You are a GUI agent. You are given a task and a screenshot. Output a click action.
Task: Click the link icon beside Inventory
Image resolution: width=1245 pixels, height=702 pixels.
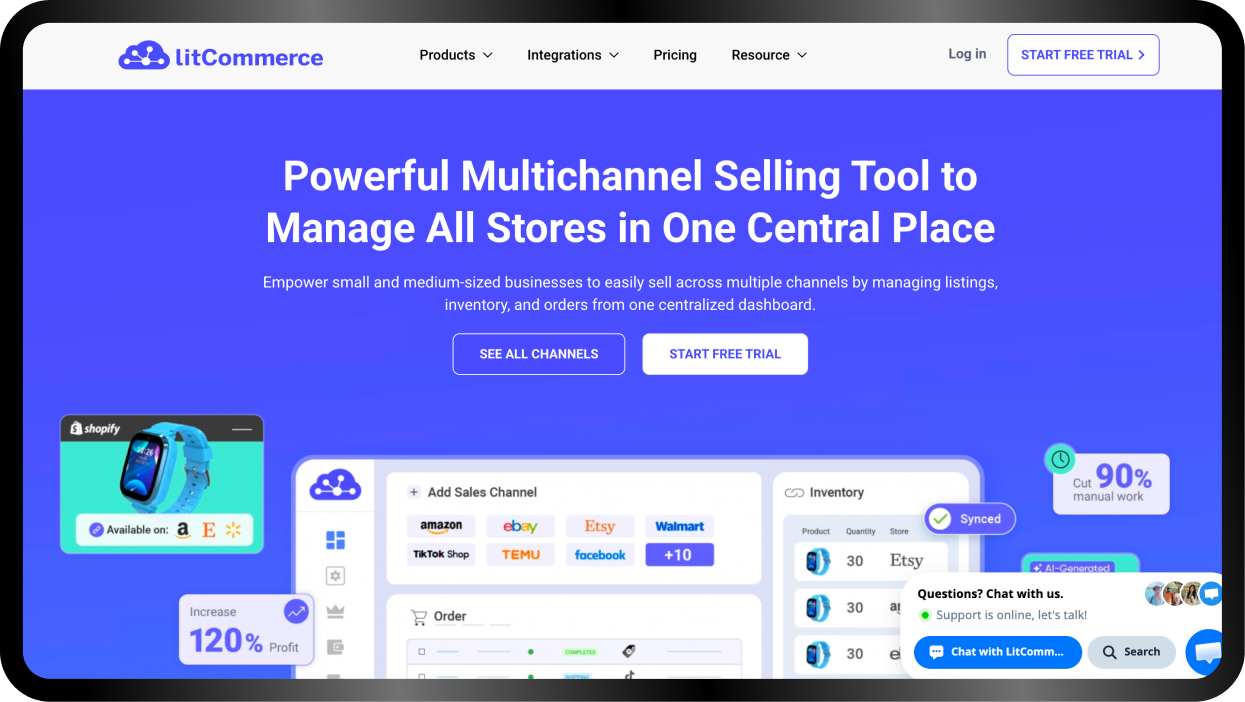[794, 493]
